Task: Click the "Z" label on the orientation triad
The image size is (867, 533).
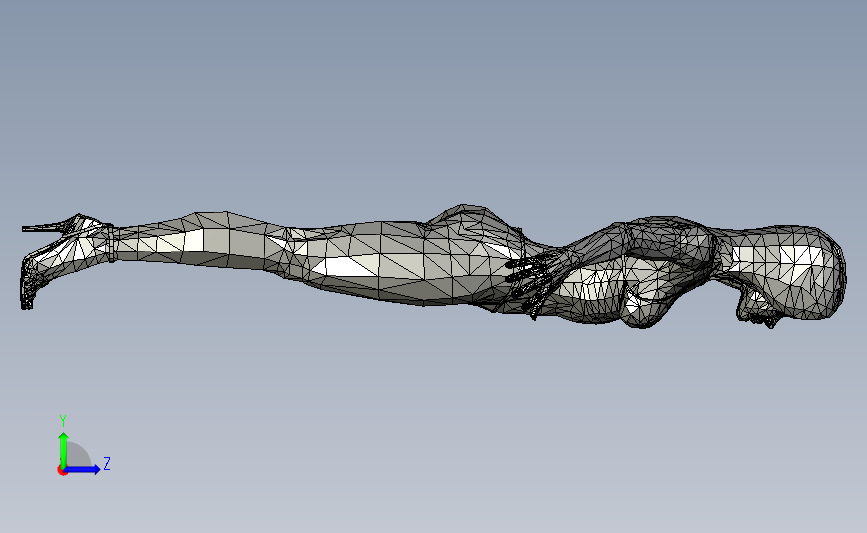Action: (x=107, y=463)
